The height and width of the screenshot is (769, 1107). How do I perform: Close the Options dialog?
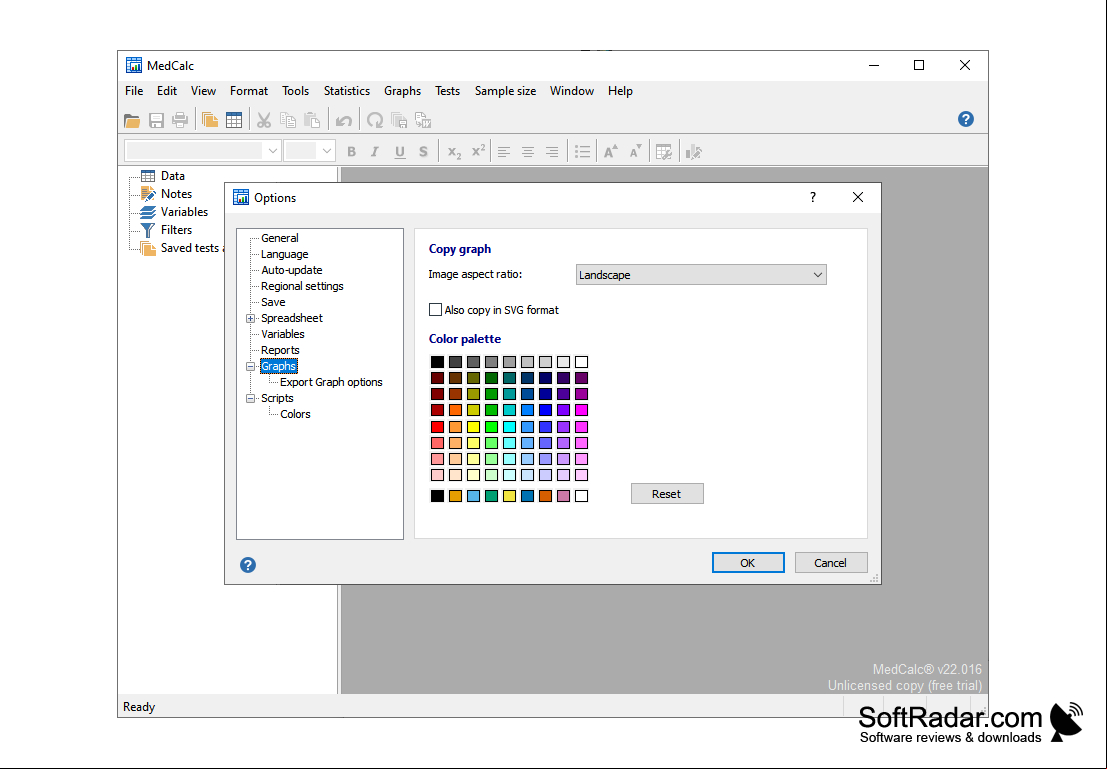[858, 198]
